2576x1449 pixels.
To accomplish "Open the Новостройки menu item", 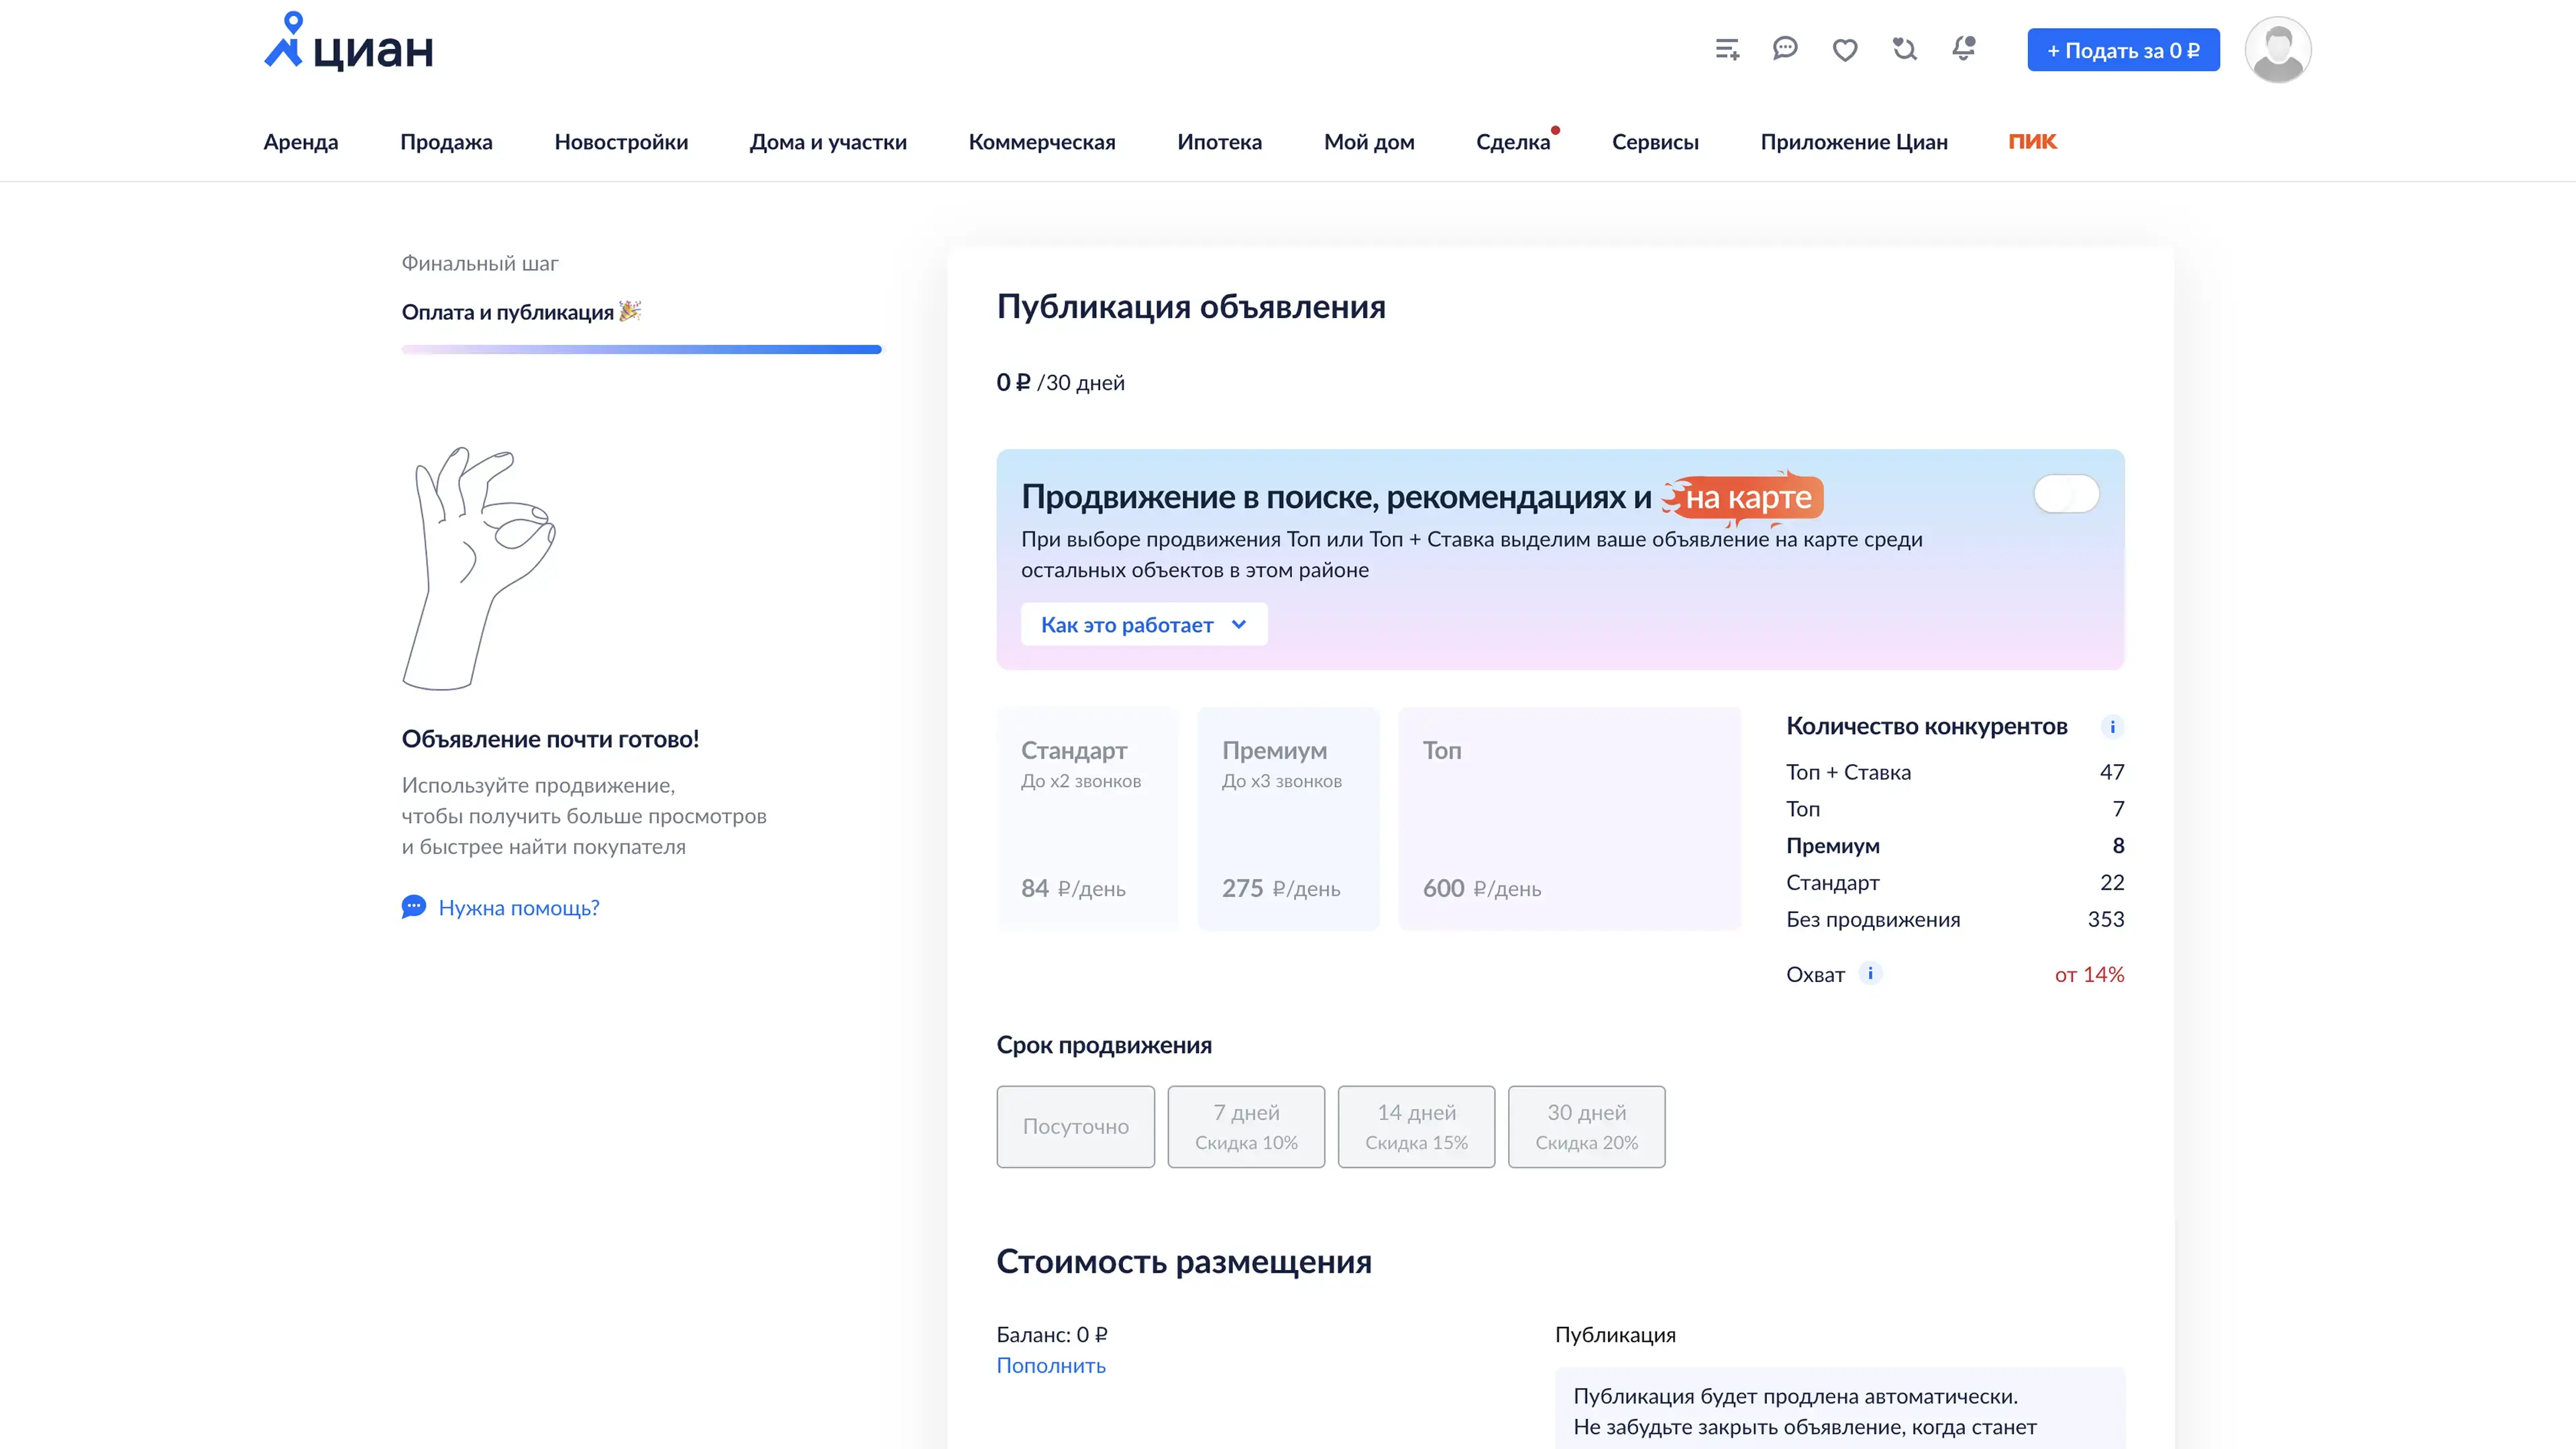I will click(621, 142).
